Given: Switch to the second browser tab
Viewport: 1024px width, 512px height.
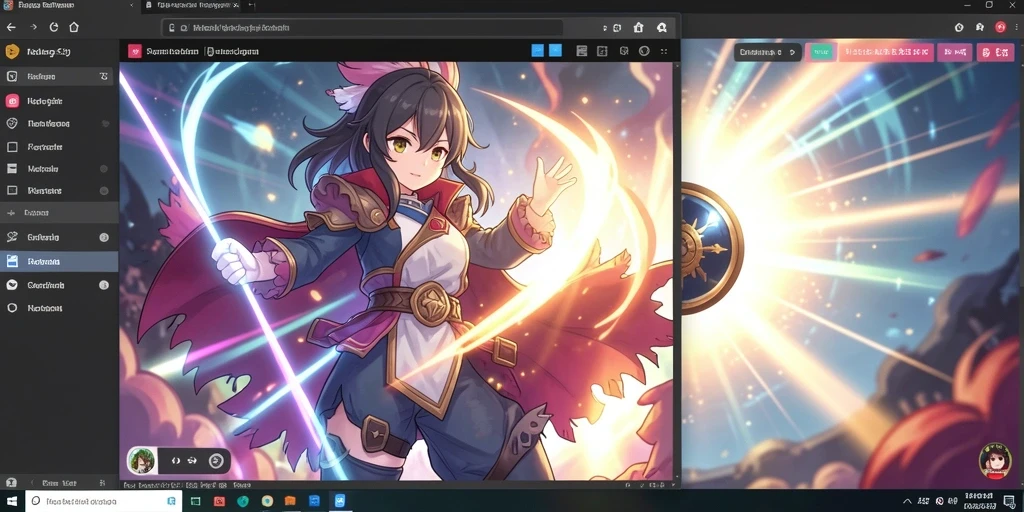Looking at the screenshot, I should coord(191,5).
